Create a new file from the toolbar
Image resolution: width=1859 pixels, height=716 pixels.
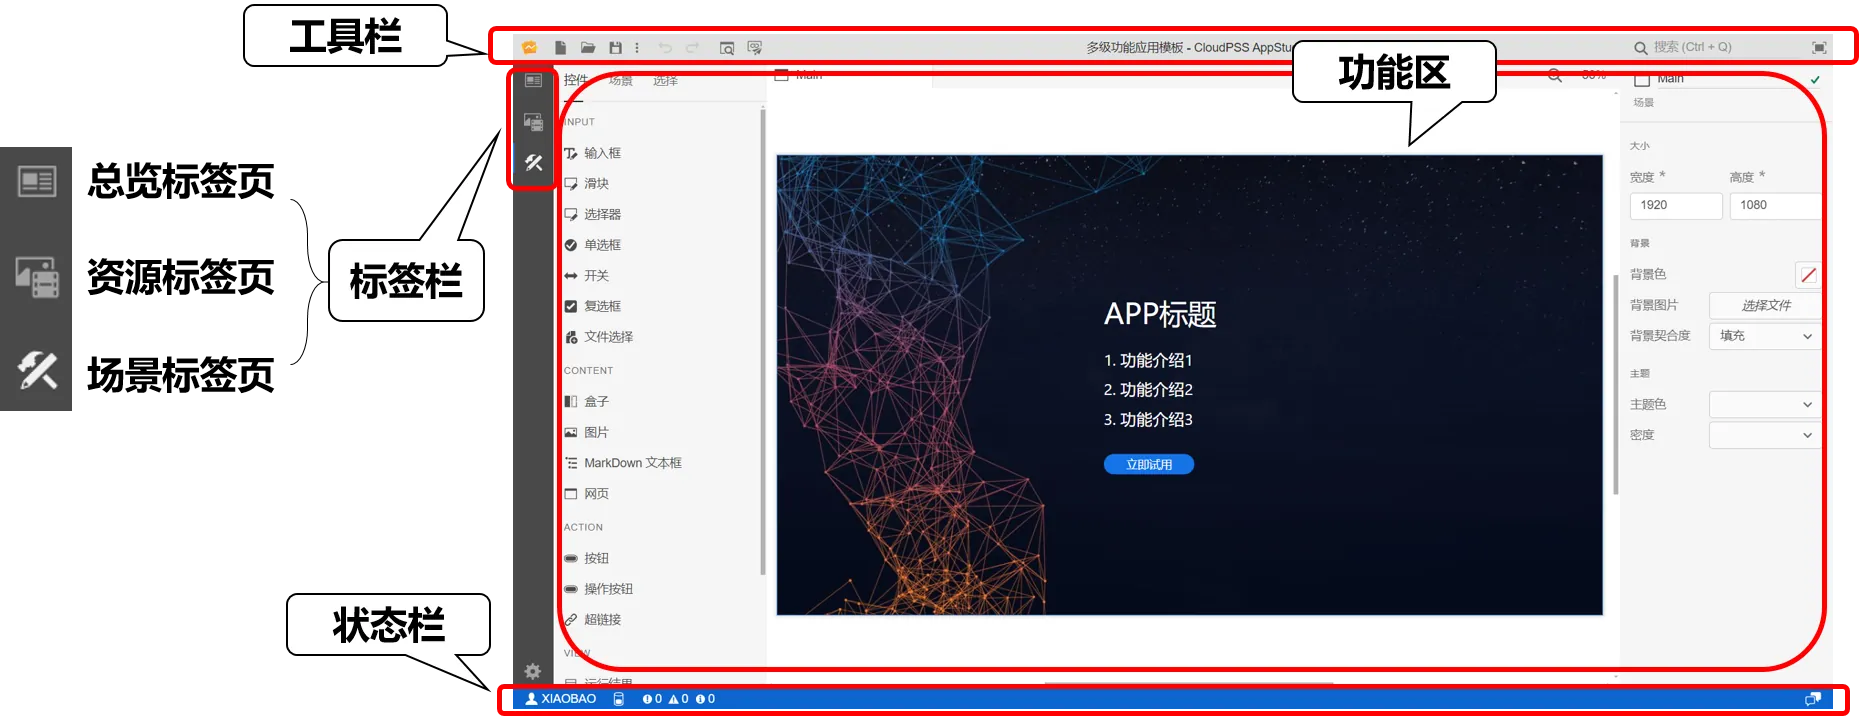(x=561, y=47)
